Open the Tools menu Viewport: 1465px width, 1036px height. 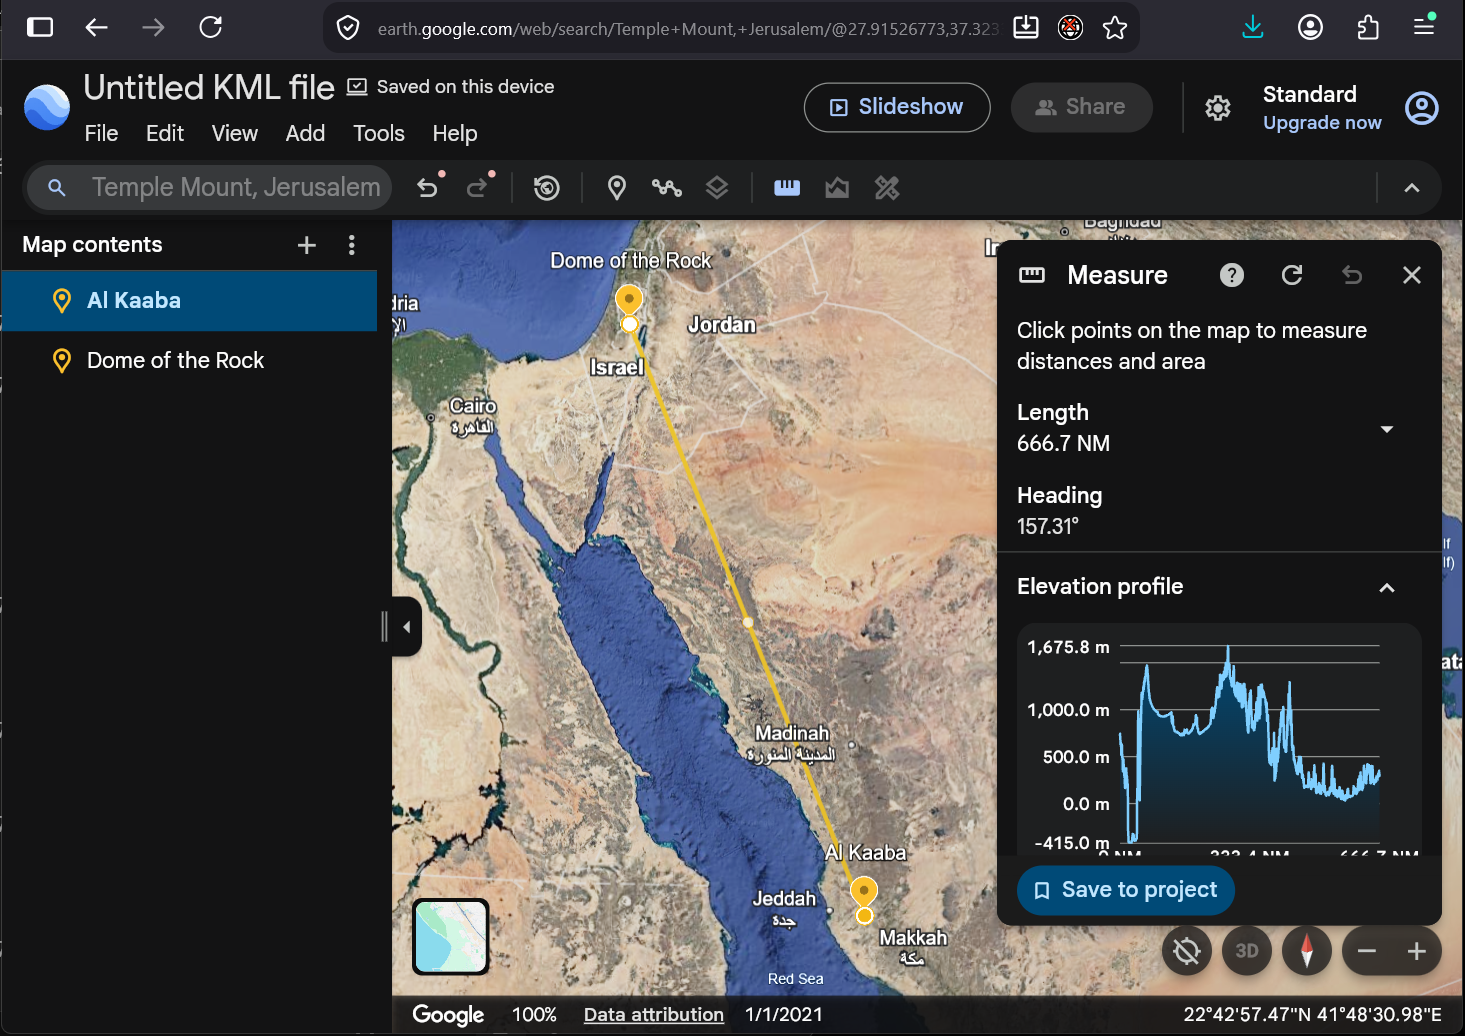pyautogui.click(x=379, y=133)
